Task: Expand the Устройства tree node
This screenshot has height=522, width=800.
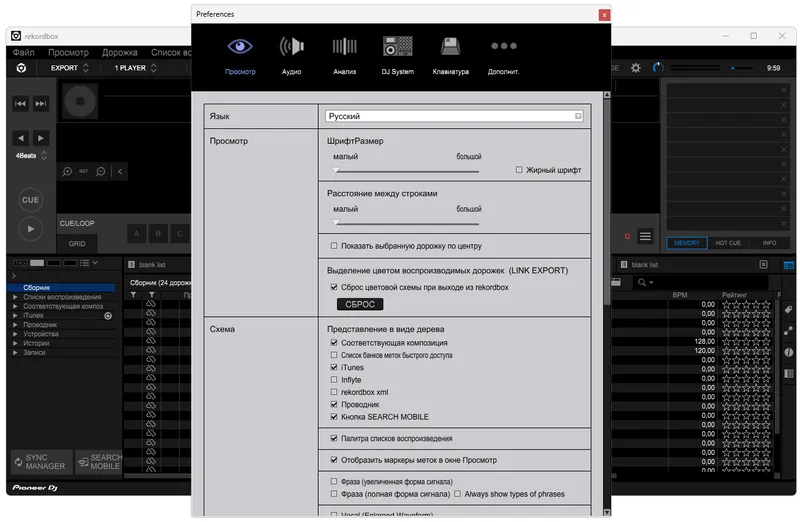Action: pos(15,334)
